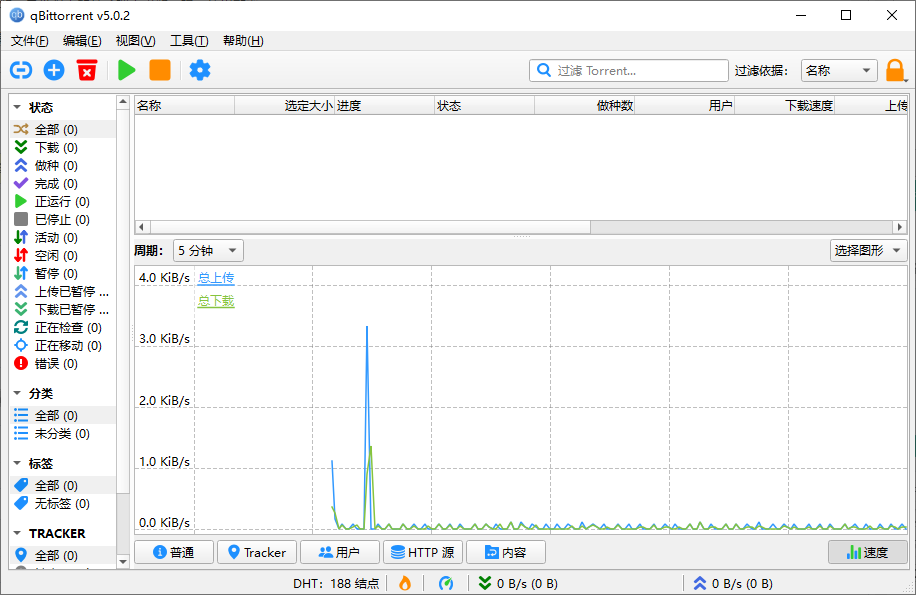916x595 pixels.
Task: Select the 空闲 (0) status filter
Action: (63, 255)
